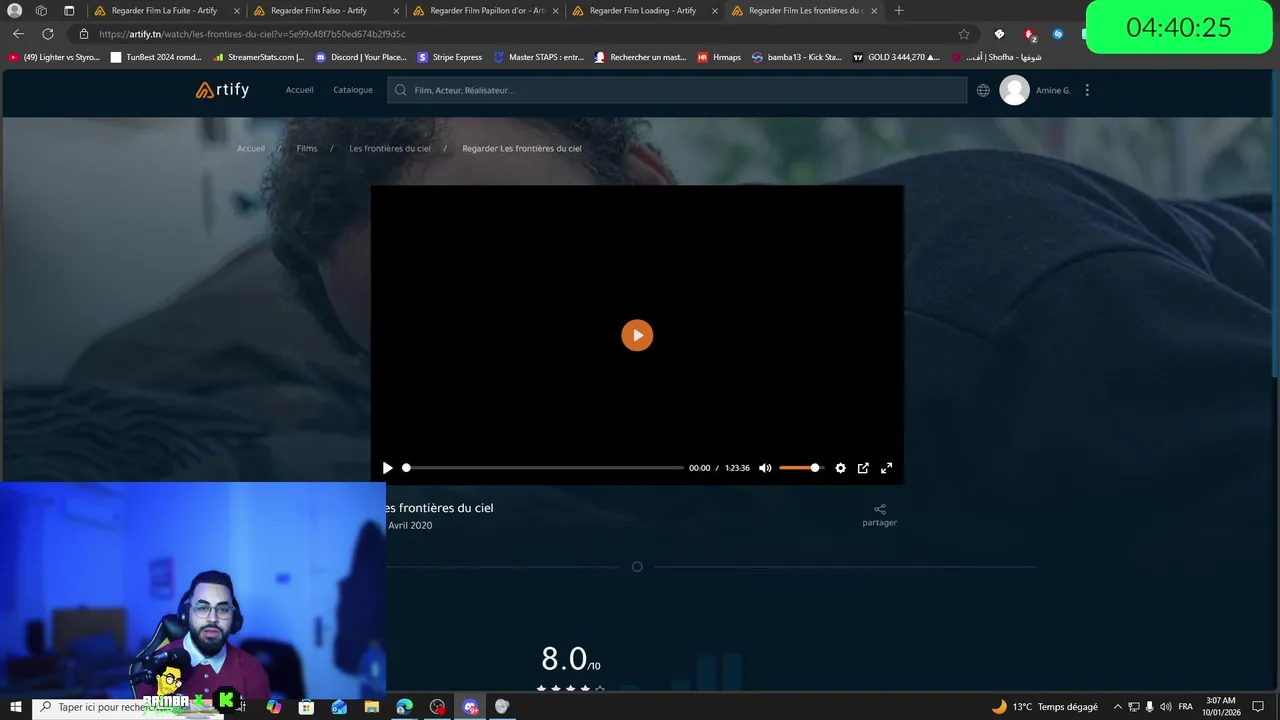
Task: Switch to Regarder Film Loading tab
Action: (643, 11)
